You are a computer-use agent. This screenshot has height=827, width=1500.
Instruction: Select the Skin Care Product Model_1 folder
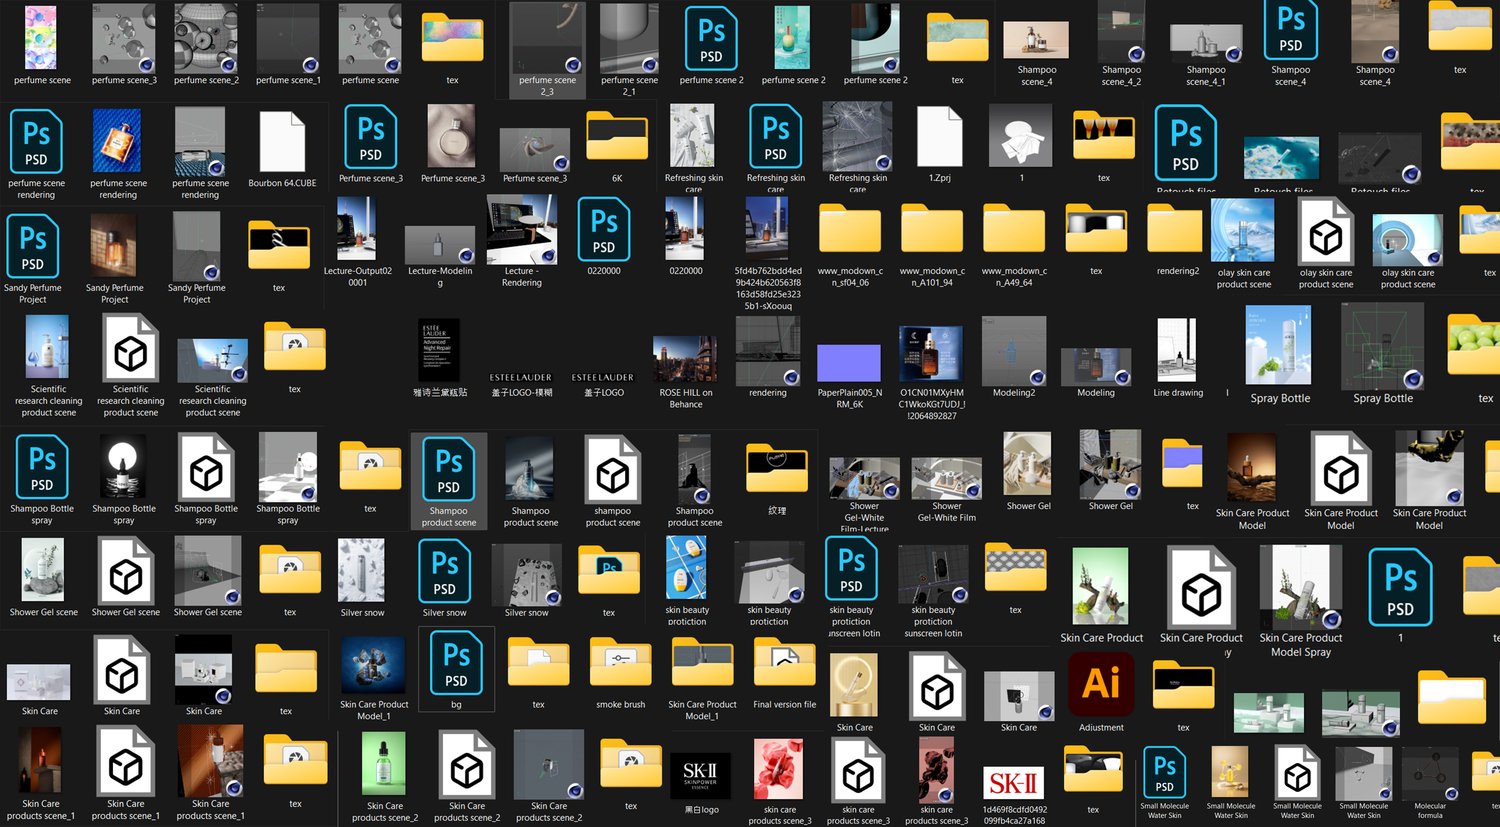[703, 663]
